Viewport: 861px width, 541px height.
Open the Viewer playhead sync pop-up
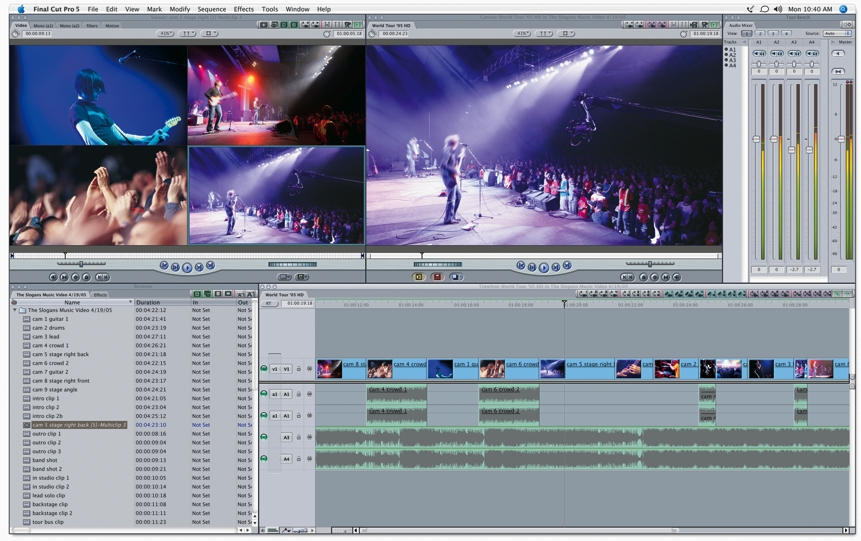(x=187, y=34)
